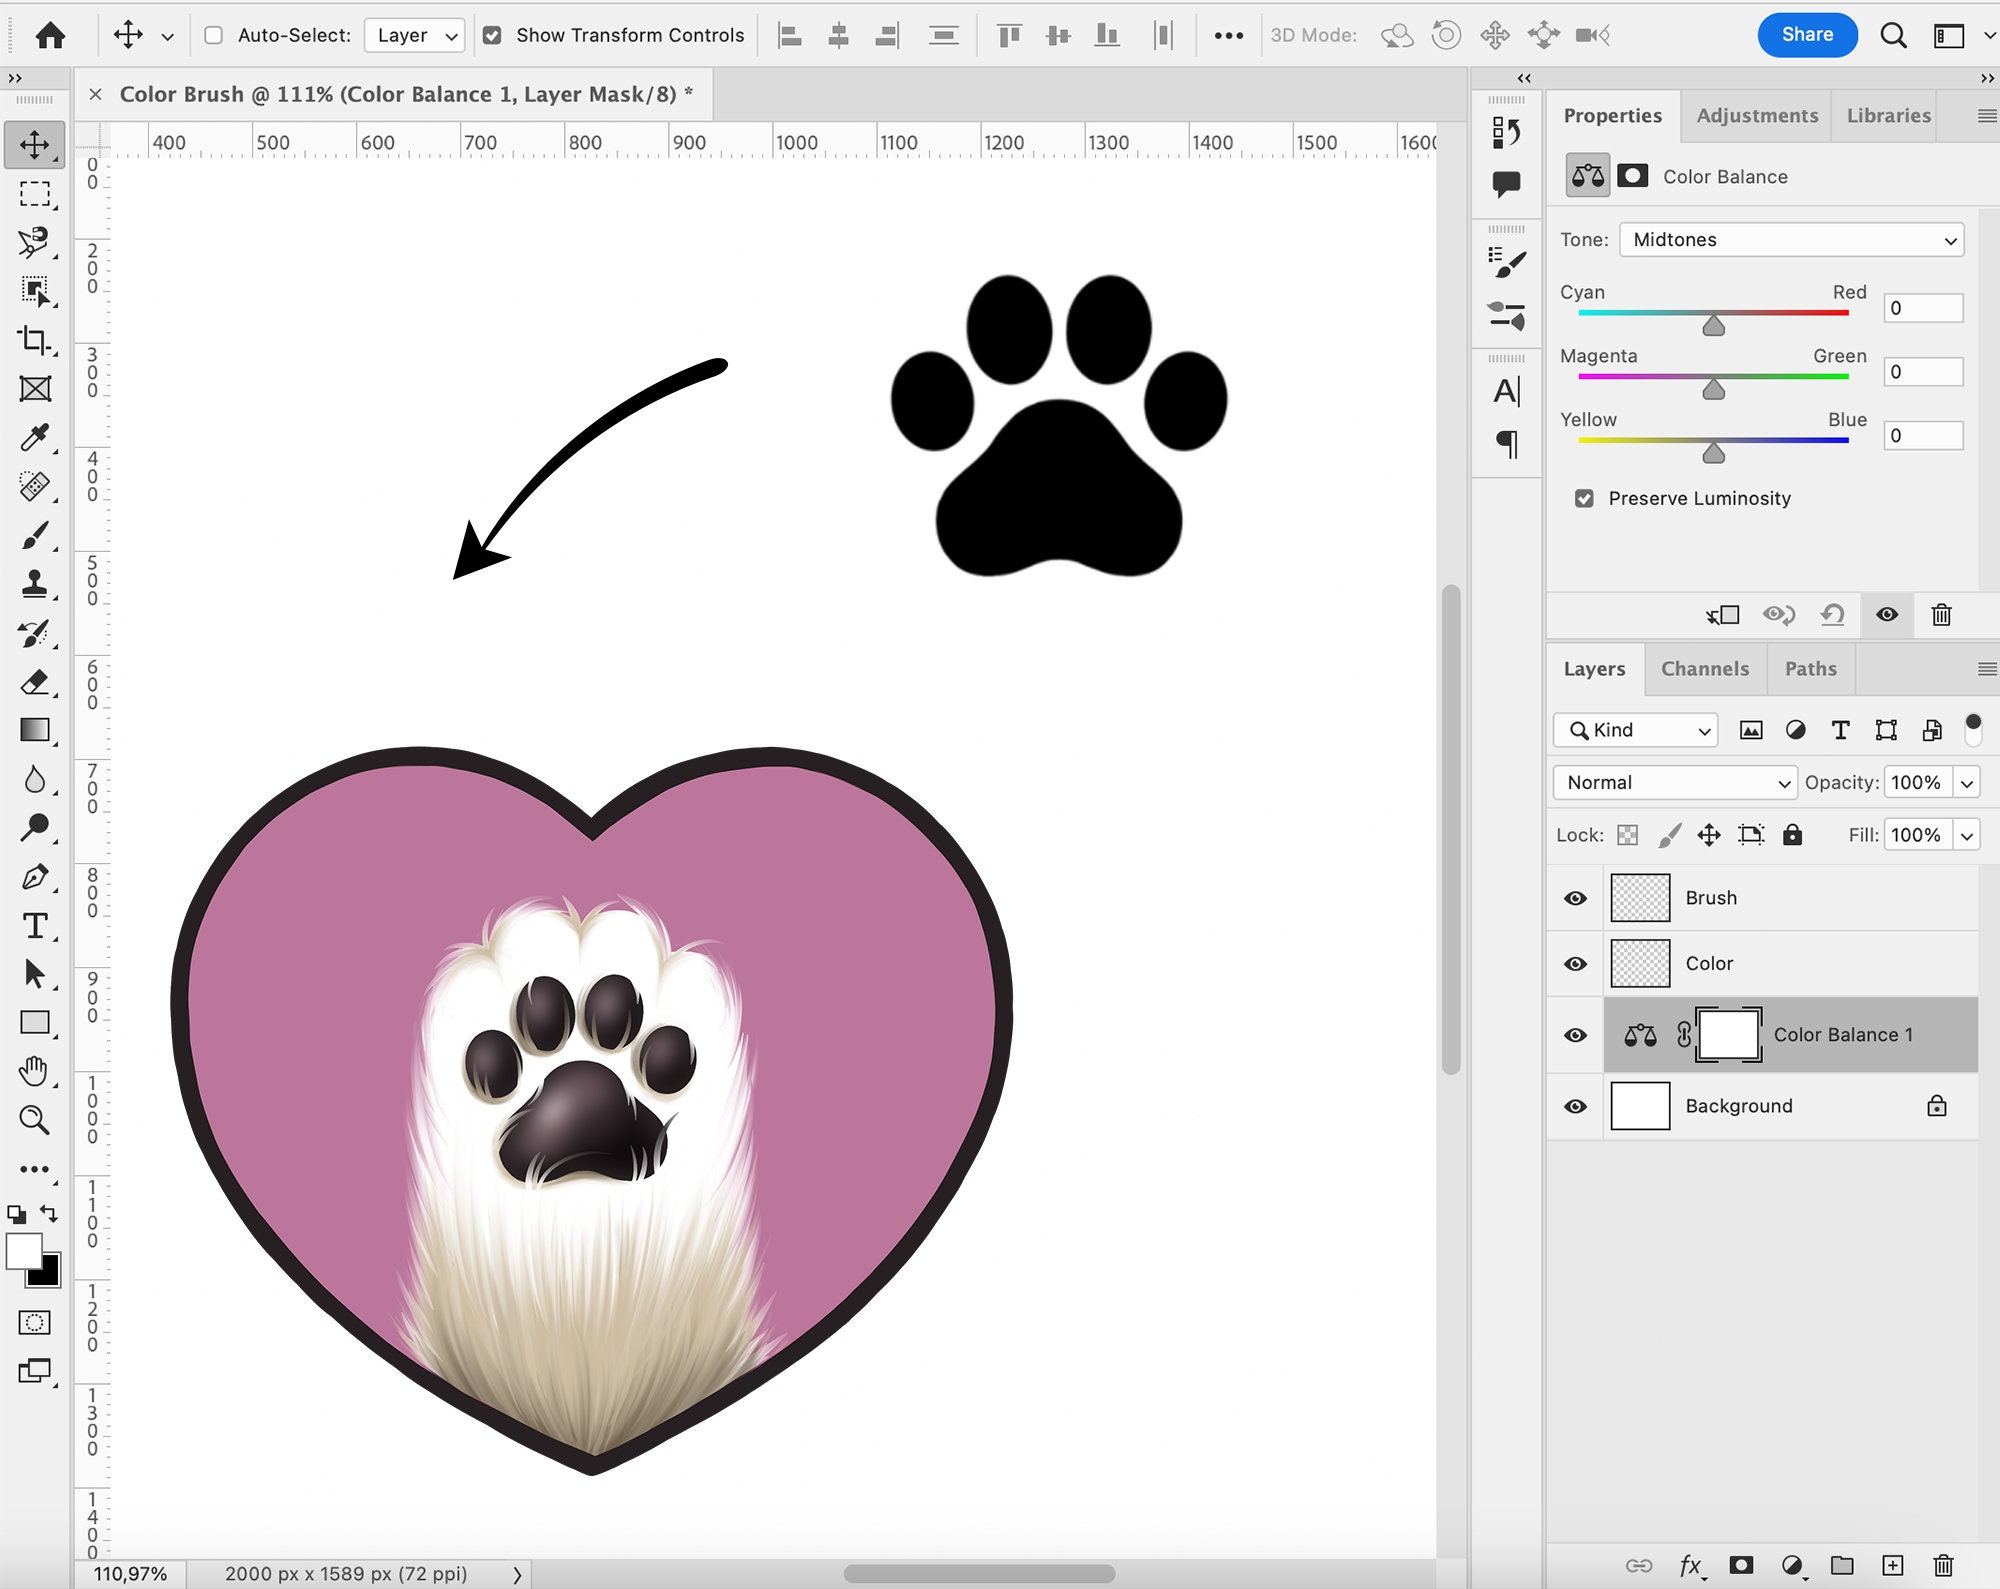
Task: Switch to the Channels tab
Action: pyautogui.click(x=1705, y=668)
